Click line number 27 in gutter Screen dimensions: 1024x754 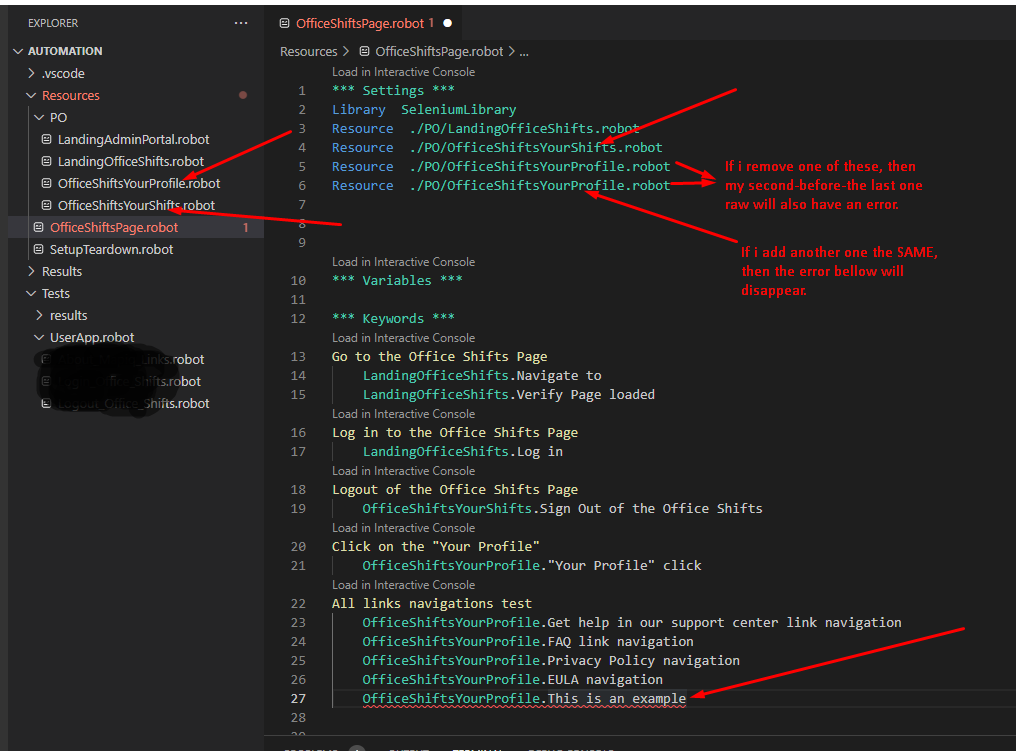click(x=298, y=699)
